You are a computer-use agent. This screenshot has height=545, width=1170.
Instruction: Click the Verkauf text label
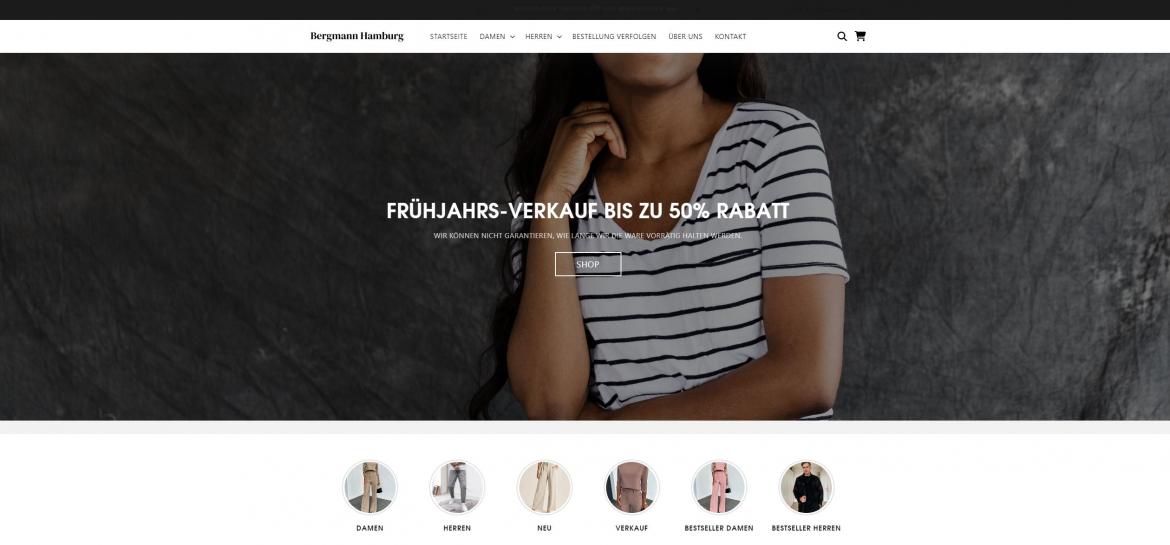[x=632, y=528]
